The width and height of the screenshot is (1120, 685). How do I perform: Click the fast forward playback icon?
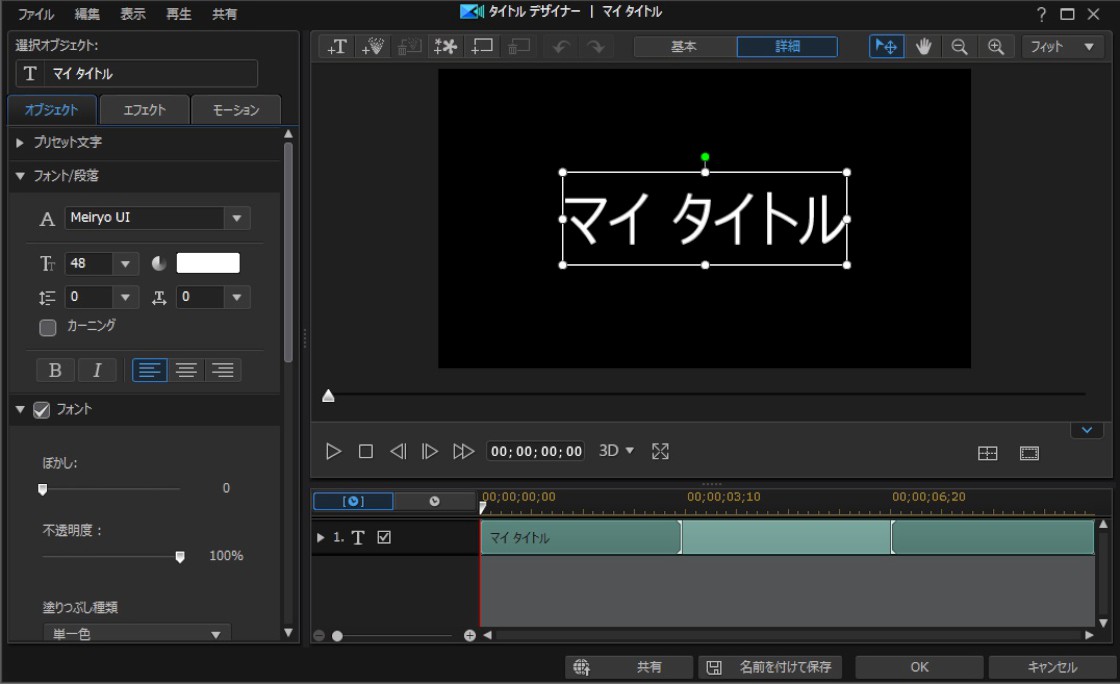point(463,452)
